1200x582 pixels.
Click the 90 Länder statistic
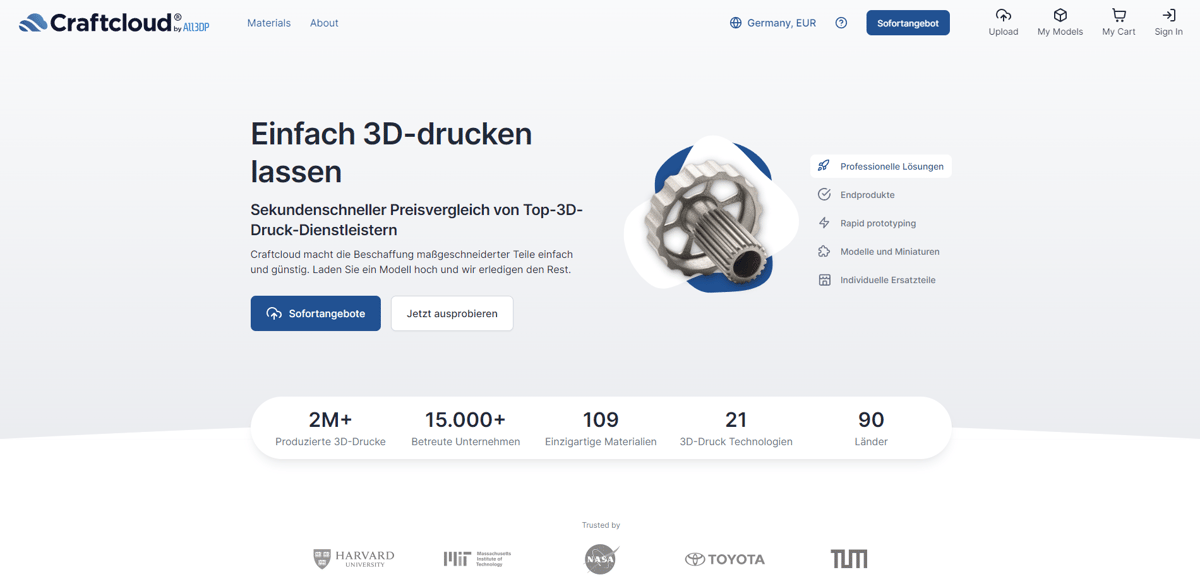click(x=871, y=429)
